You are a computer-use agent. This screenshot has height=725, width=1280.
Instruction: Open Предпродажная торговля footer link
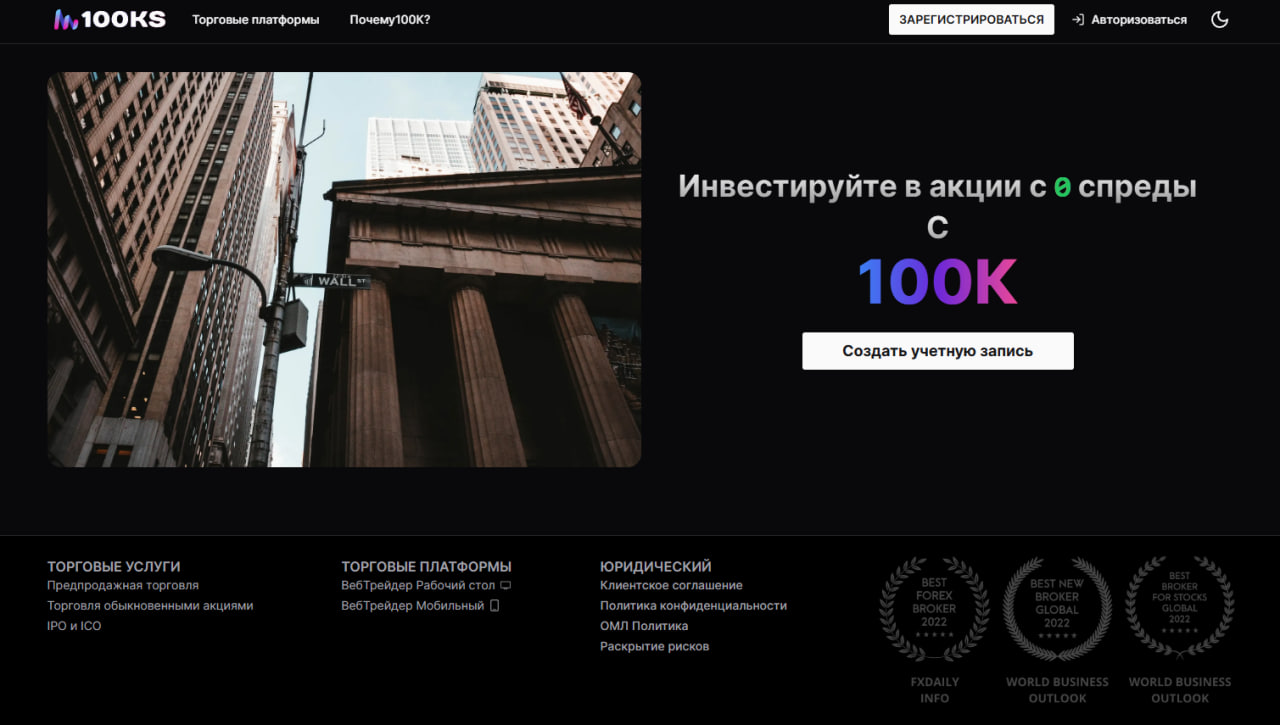coord(123,585)
